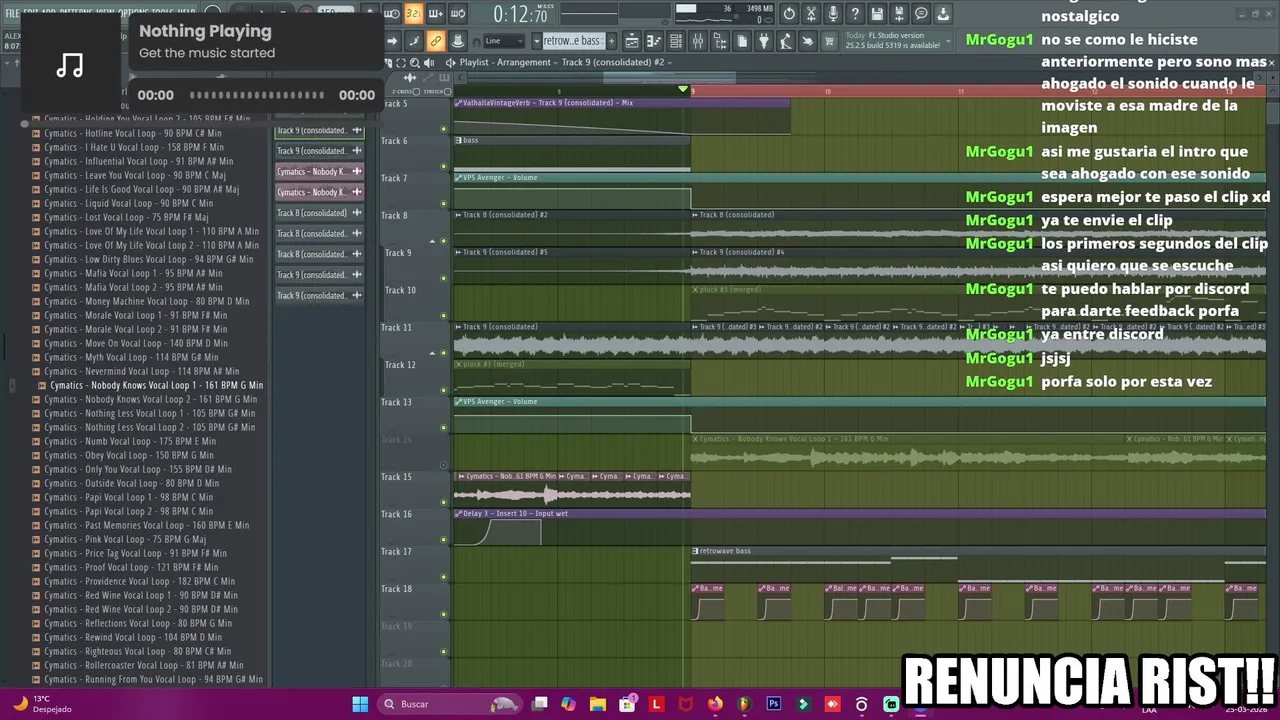
Task: Open the shopping cart store icon
Action: tap(829, 41)
